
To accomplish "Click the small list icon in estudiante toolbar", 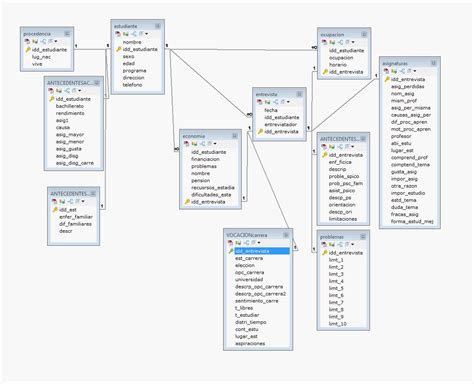I will click(x=141, y=34).
